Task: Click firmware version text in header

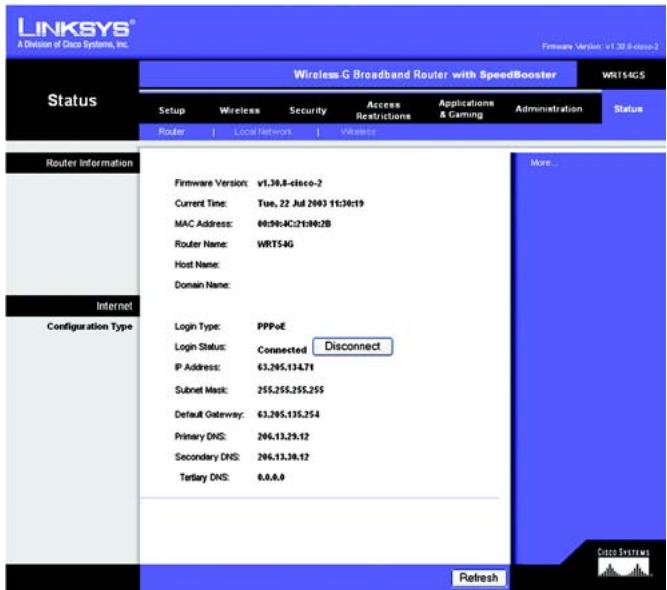Action: (x=600, y=46)
